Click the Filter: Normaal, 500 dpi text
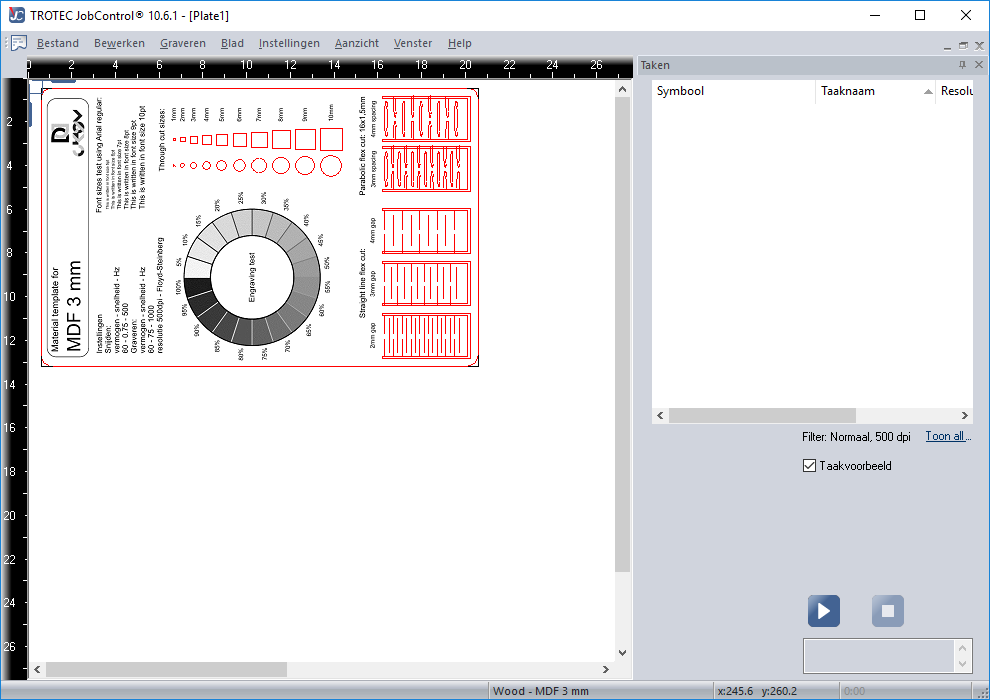The width and height of the screenshot is (990, 700). click(x=856, y=437)
